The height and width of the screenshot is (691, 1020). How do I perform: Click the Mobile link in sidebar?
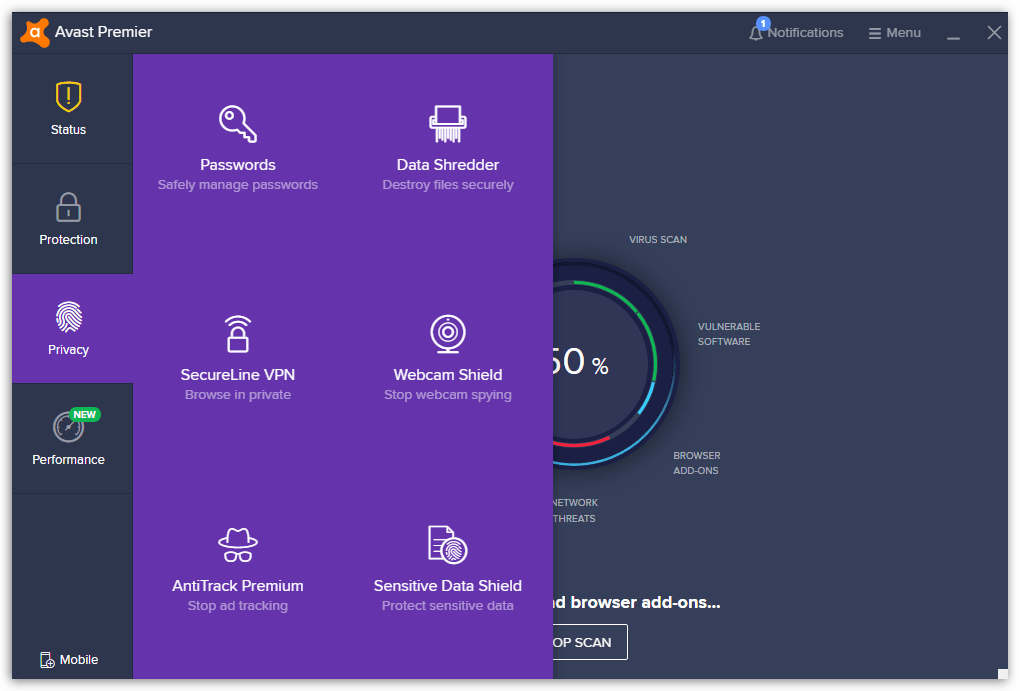pyautogui.click(x=69, y=660)
